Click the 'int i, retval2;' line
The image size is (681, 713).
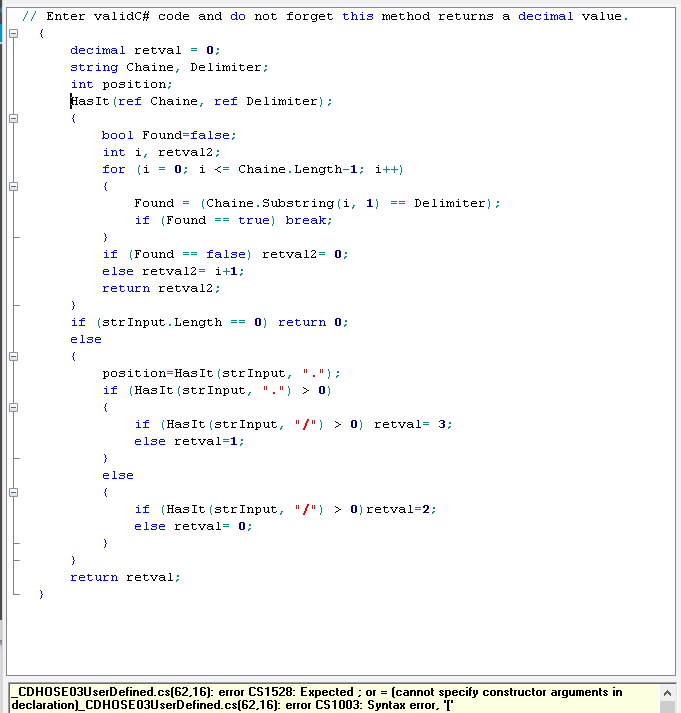161,152
